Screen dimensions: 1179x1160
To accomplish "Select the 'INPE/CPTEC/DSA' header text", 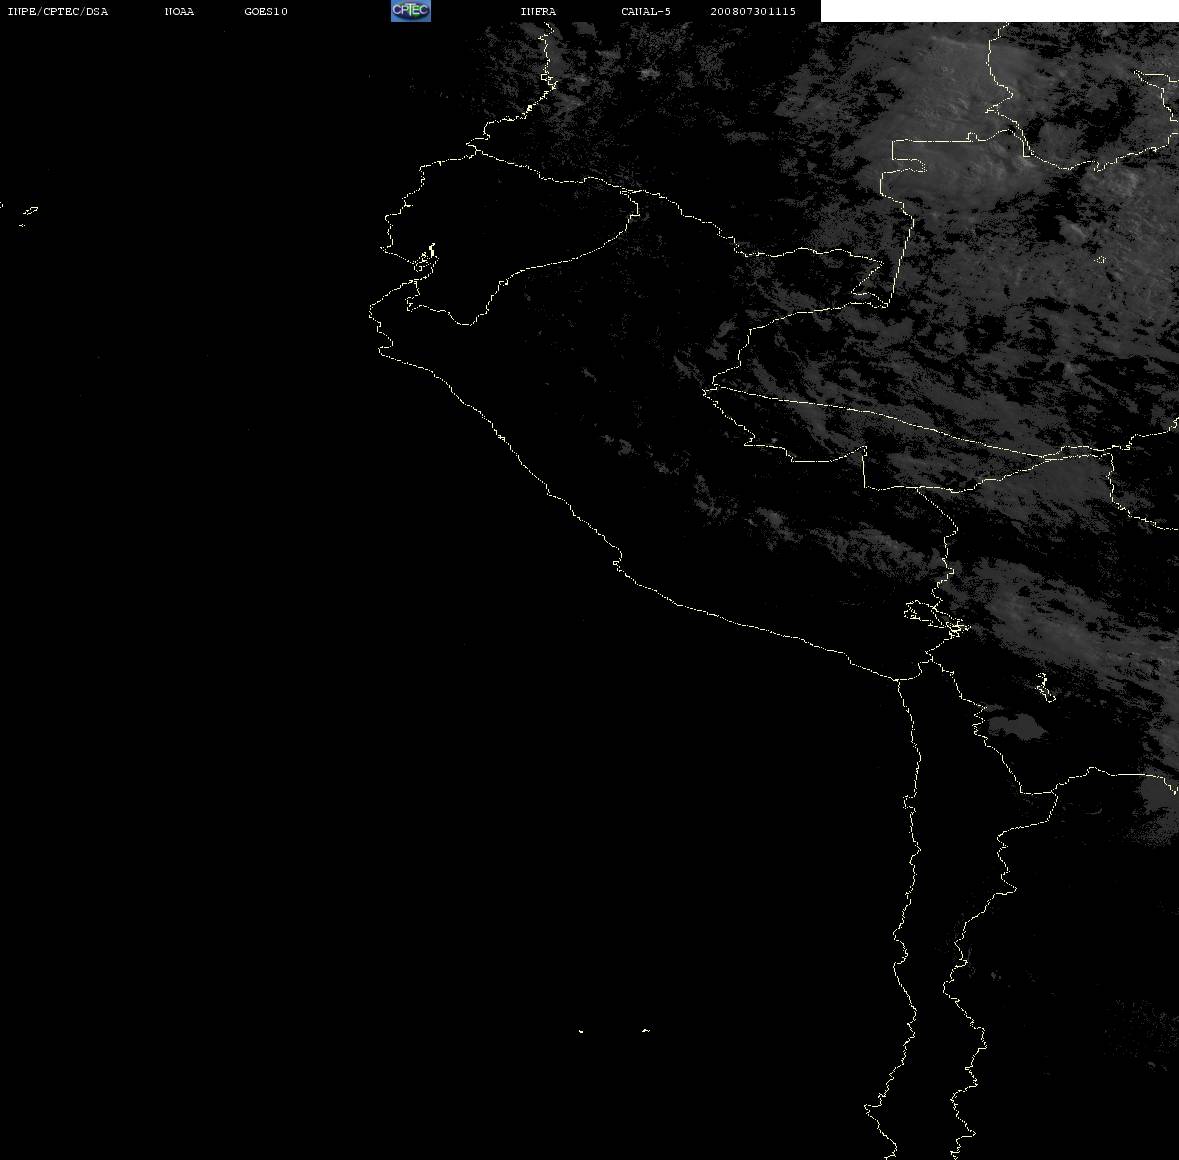I will point(57,11).
